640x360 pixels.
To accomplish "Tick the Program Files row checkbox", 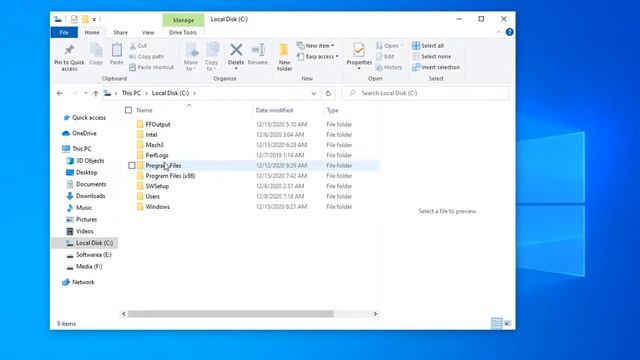I will 131,165.
